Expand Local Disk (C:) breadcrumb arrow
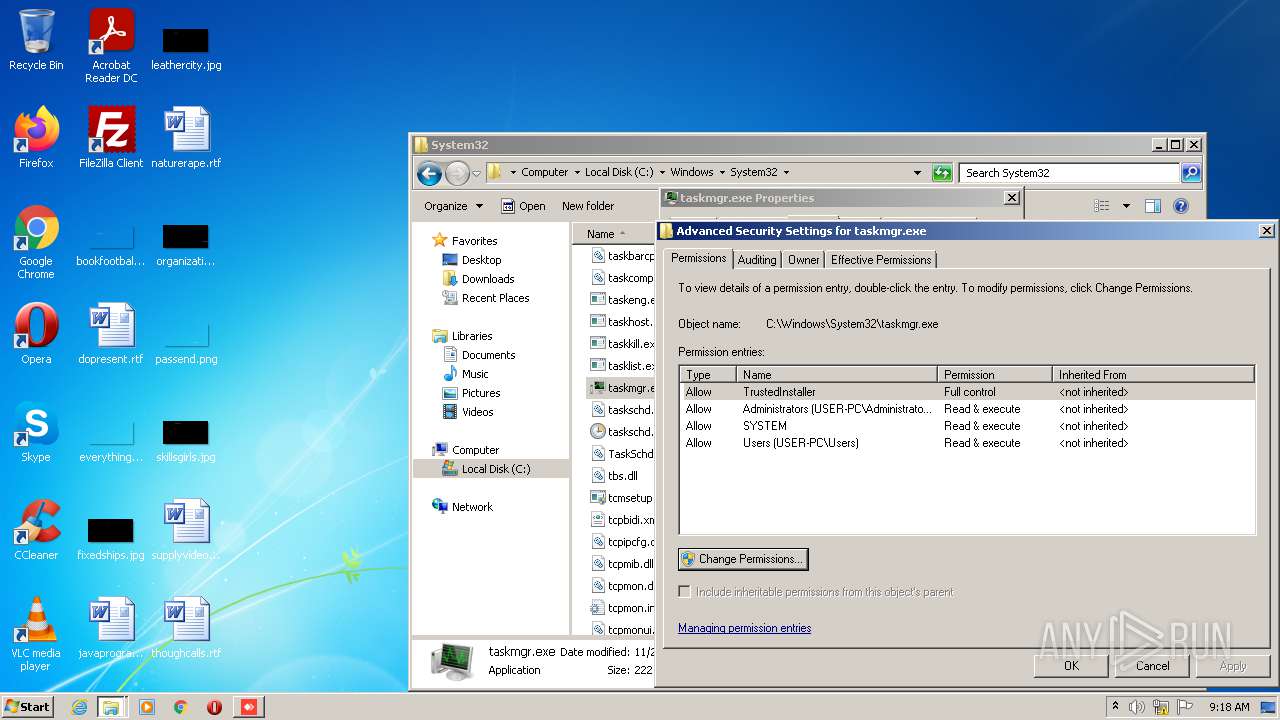Viewport: 1280px width, 720px height. [x=662, y=173]
